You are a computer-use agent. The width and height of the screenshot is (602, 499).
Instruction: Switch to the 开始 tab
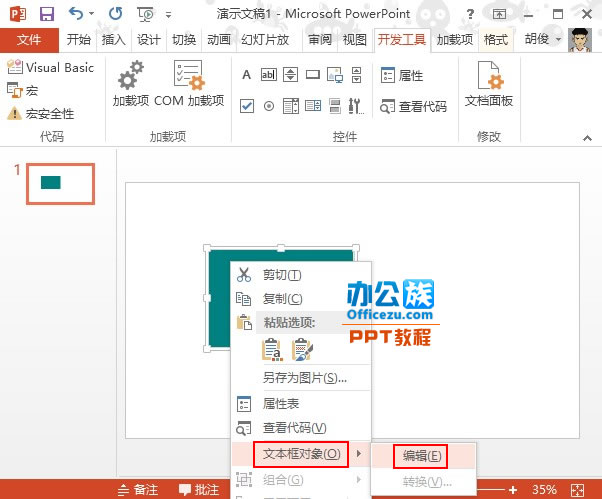coord(79,40)
